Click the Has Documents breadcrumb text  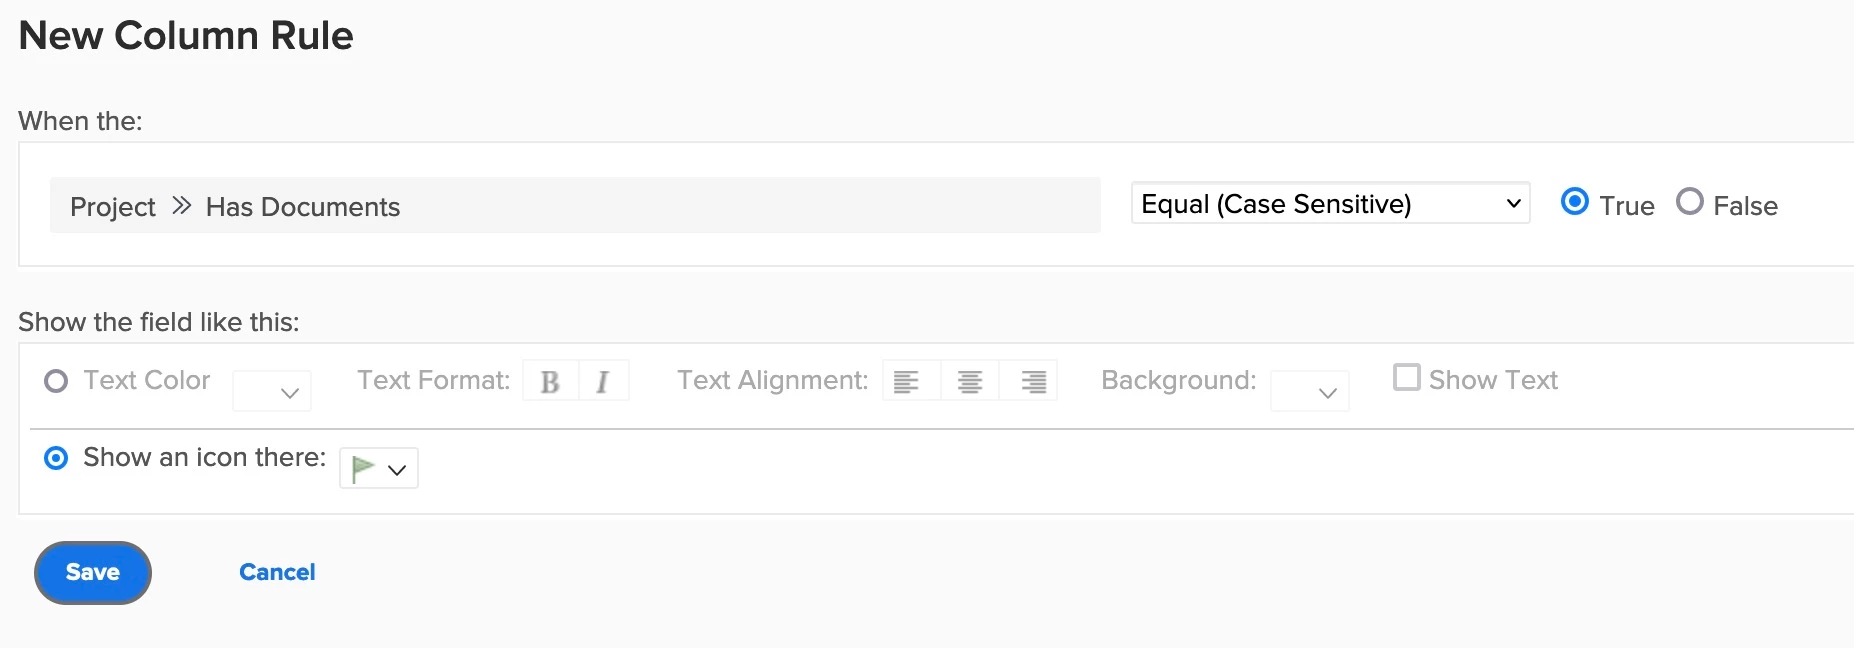coord(302,207)
